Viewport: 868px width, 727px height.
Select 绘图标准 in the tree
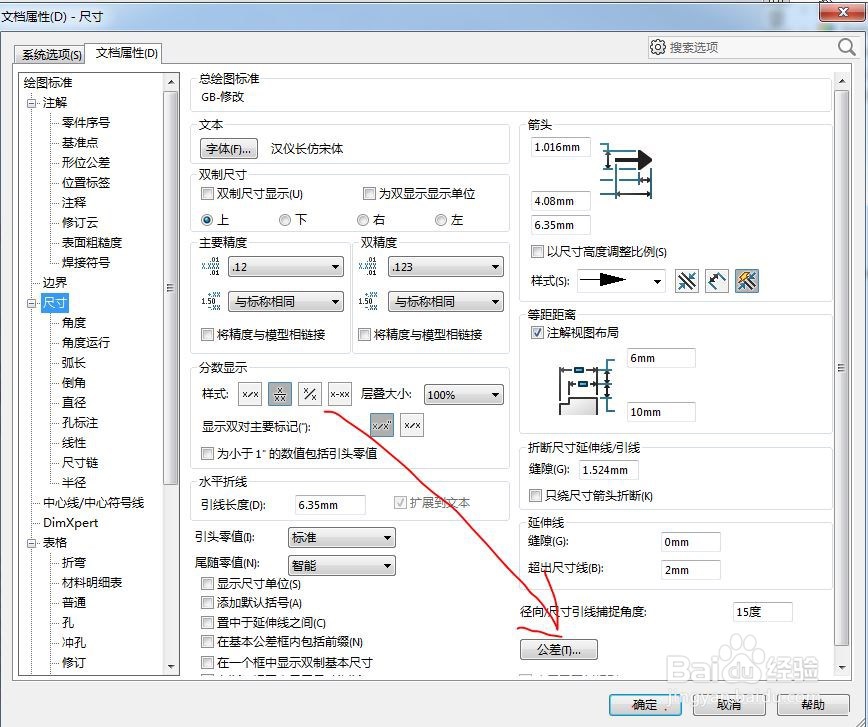click(x=48, y=83)
